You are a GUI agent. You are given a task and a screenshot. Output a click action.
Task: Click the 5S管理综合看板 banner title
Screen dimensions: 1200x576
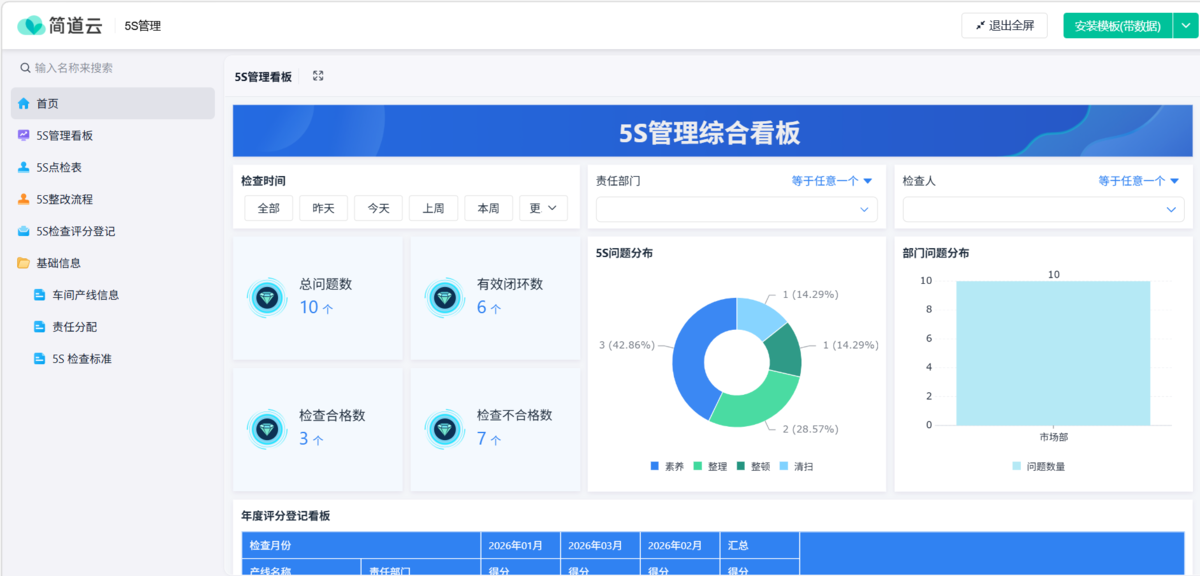(x=710, y=132)
